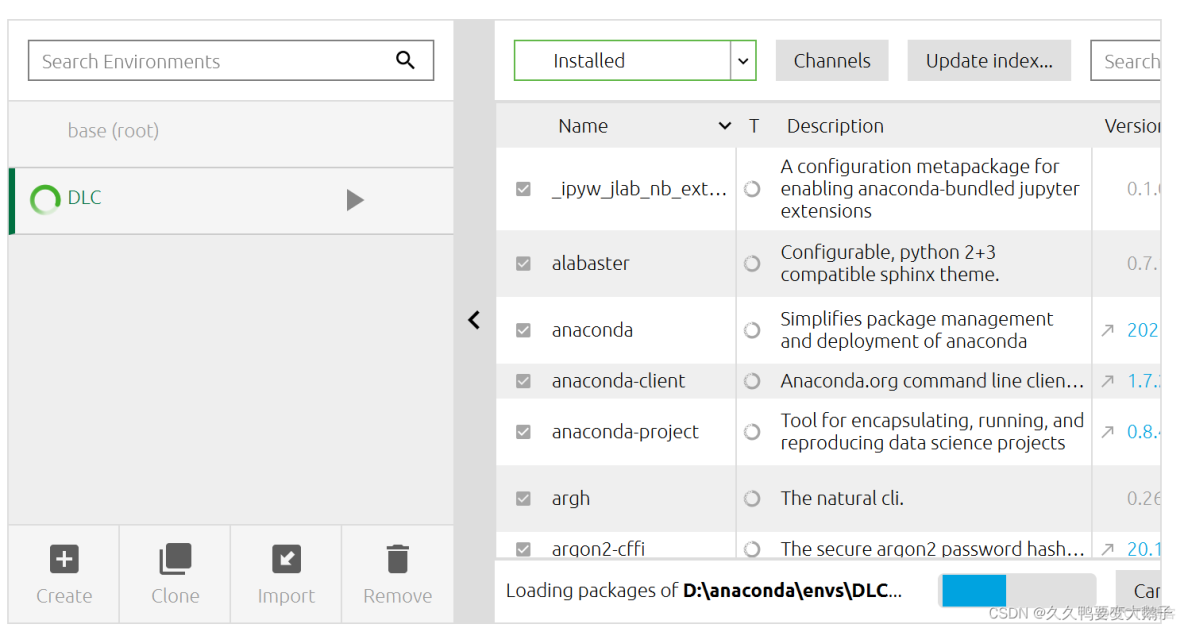Click the blue loading progress bar
Image resolution: width=1184 pixels, height=628 pixels.
(x=974, y=590)
